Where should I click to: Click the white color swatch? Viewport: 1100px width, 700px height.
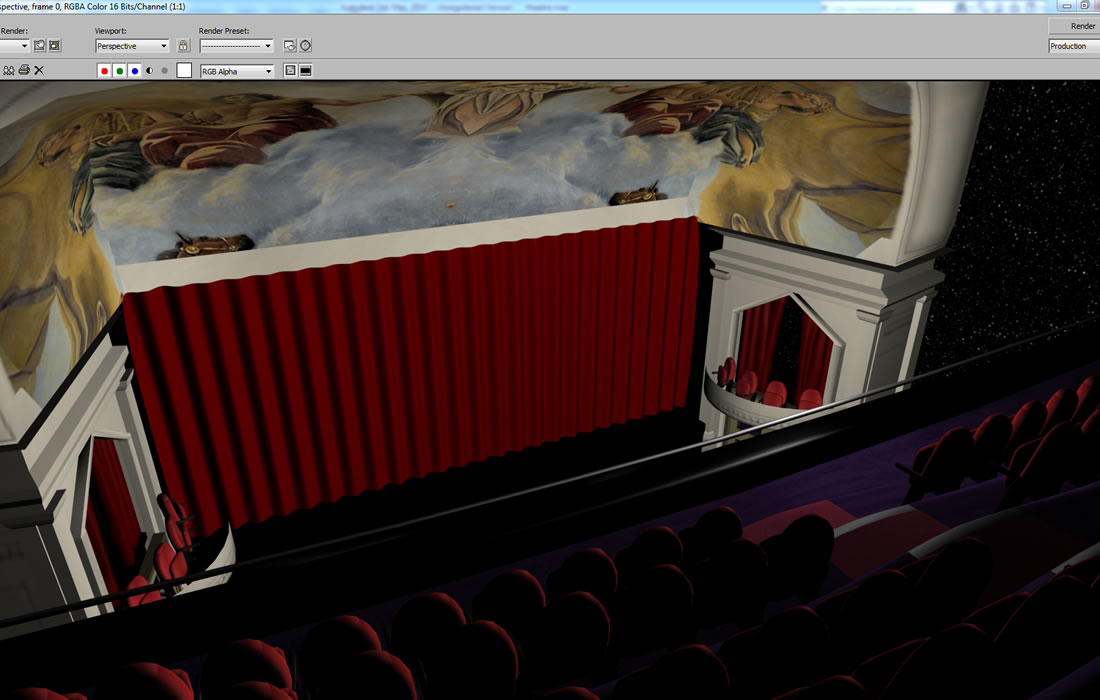(x=184, y=71)
